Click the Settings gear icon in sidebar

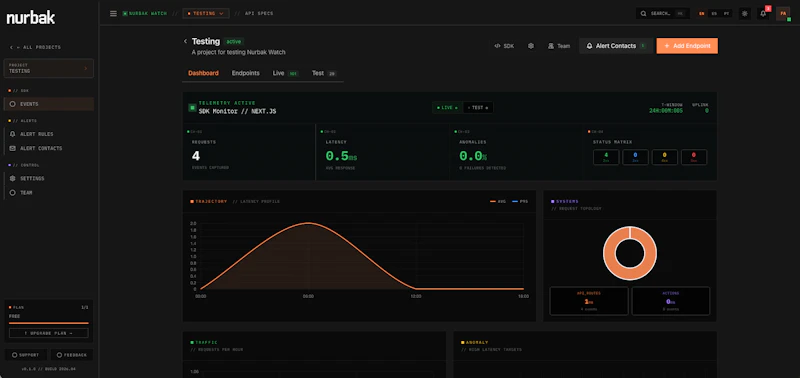click(13, 179)
